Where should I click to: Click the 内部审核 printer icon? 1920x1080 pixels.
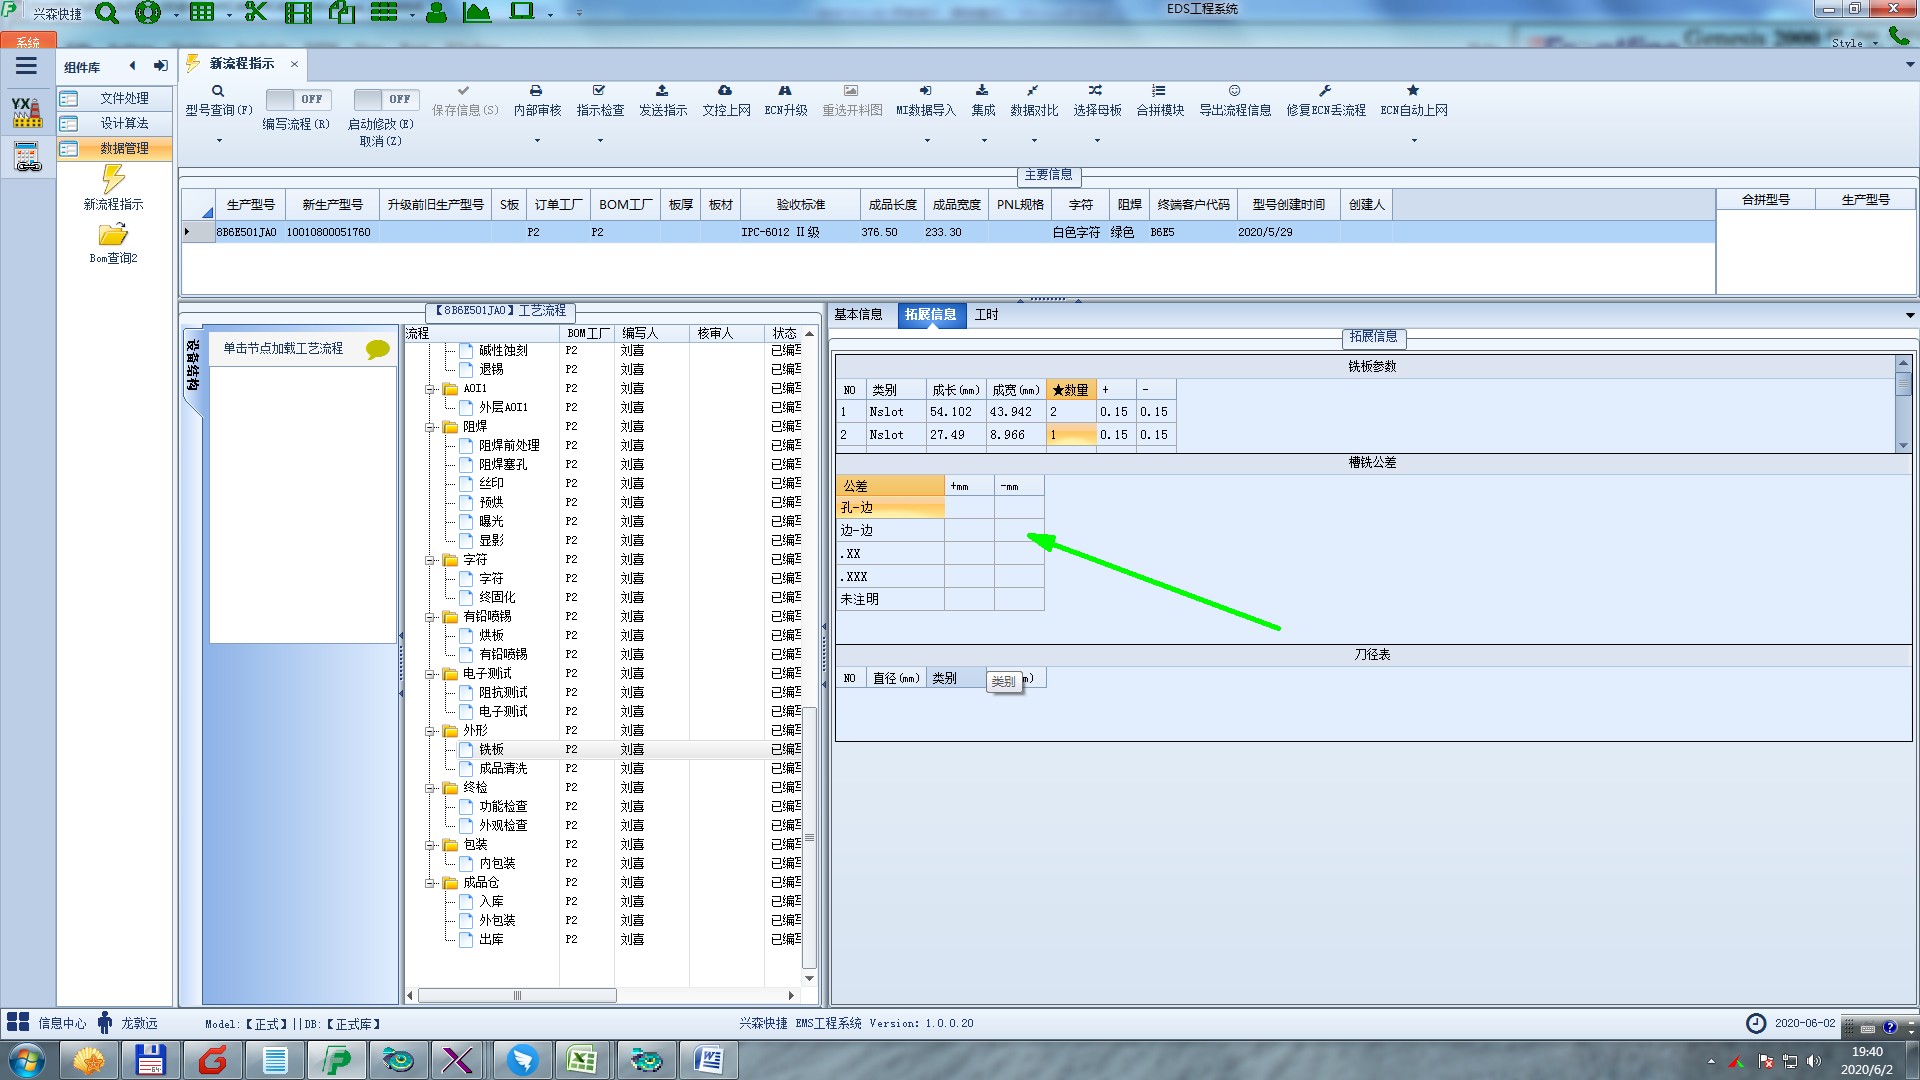point(536,91)
